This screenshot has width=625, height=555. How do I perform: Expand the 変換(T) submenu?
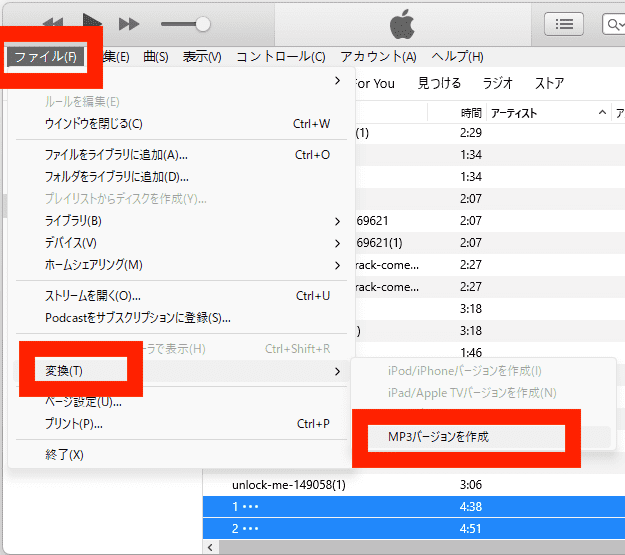[182, 371]
